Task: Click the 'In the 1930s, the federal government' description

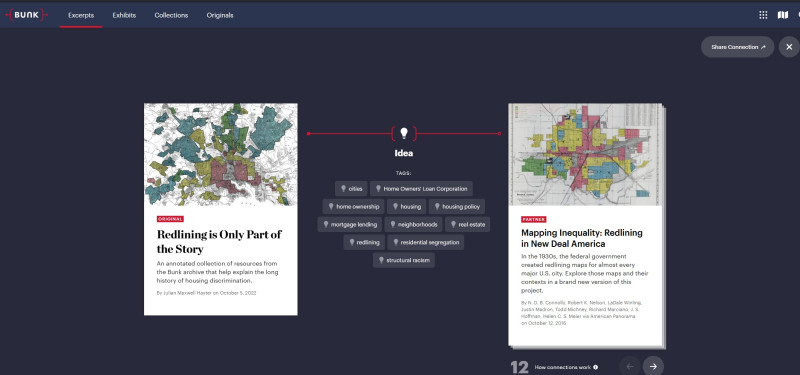Action: coord(585,273)
